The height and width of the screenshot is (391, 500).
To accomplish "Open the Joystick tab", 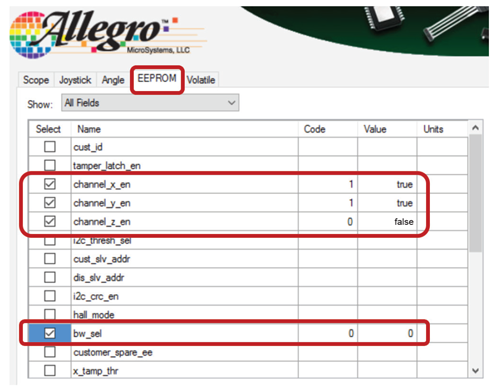I will tap(75, 80).
